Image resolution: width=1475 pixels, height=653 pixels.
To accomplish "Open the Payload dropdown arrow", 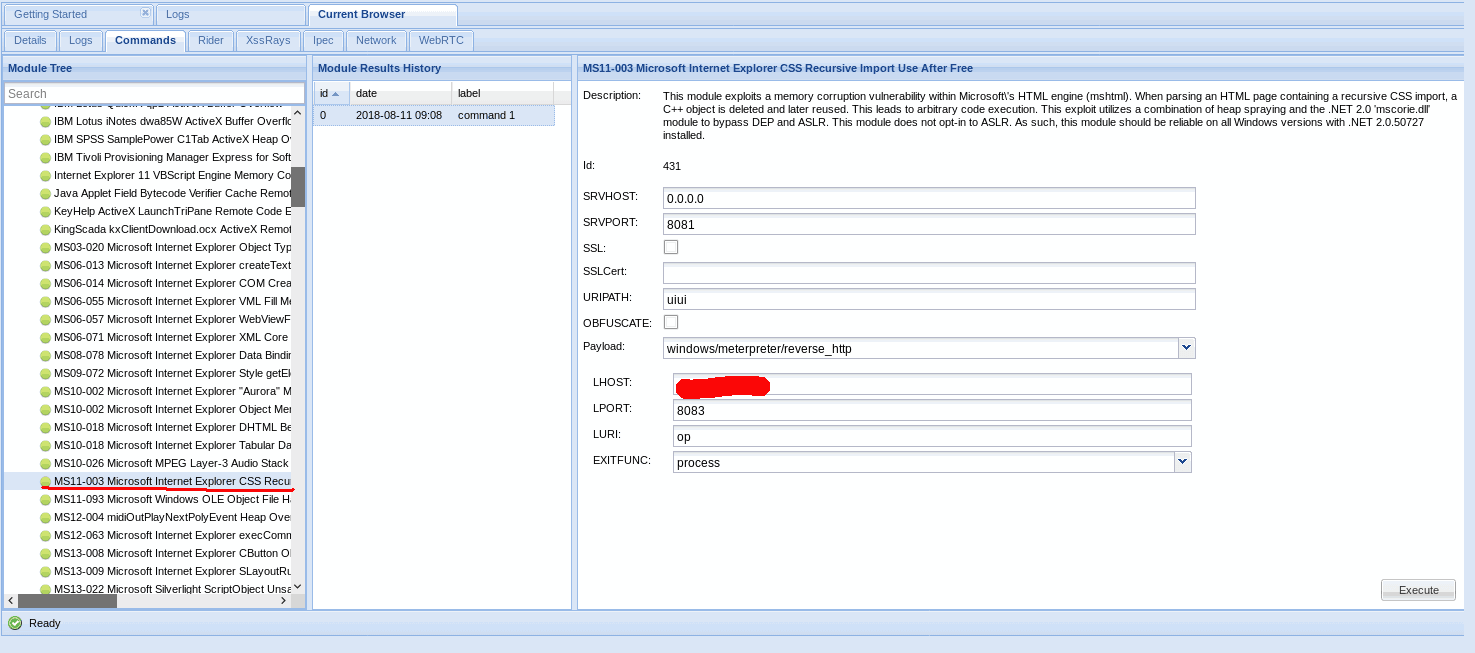I will point(1187,348).
